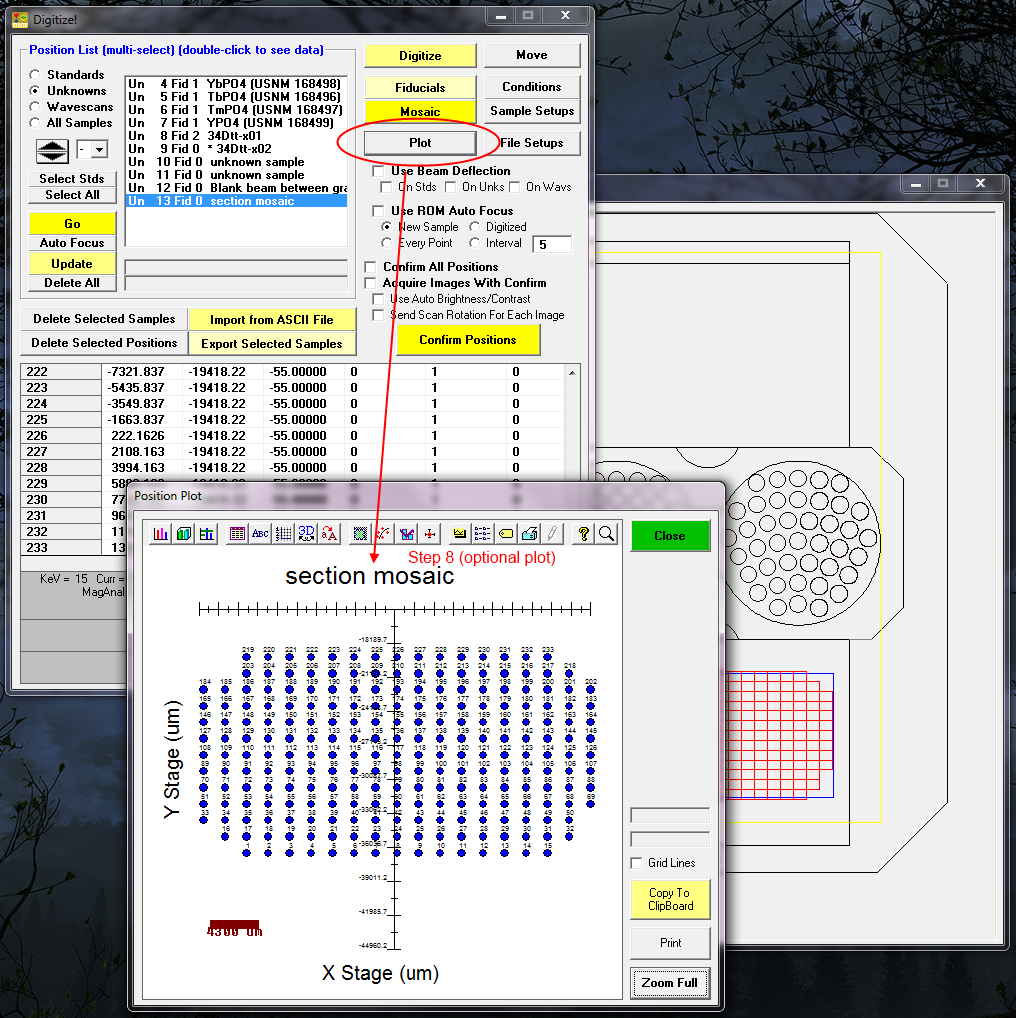Viewport: 1016px width, 1018px height.
Task: Check the Grid Lines option
Action: (x=637, y=863)
